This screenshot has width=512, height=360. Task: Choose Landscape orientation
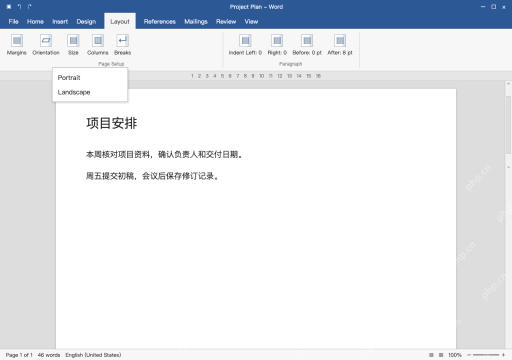(90, 92)
